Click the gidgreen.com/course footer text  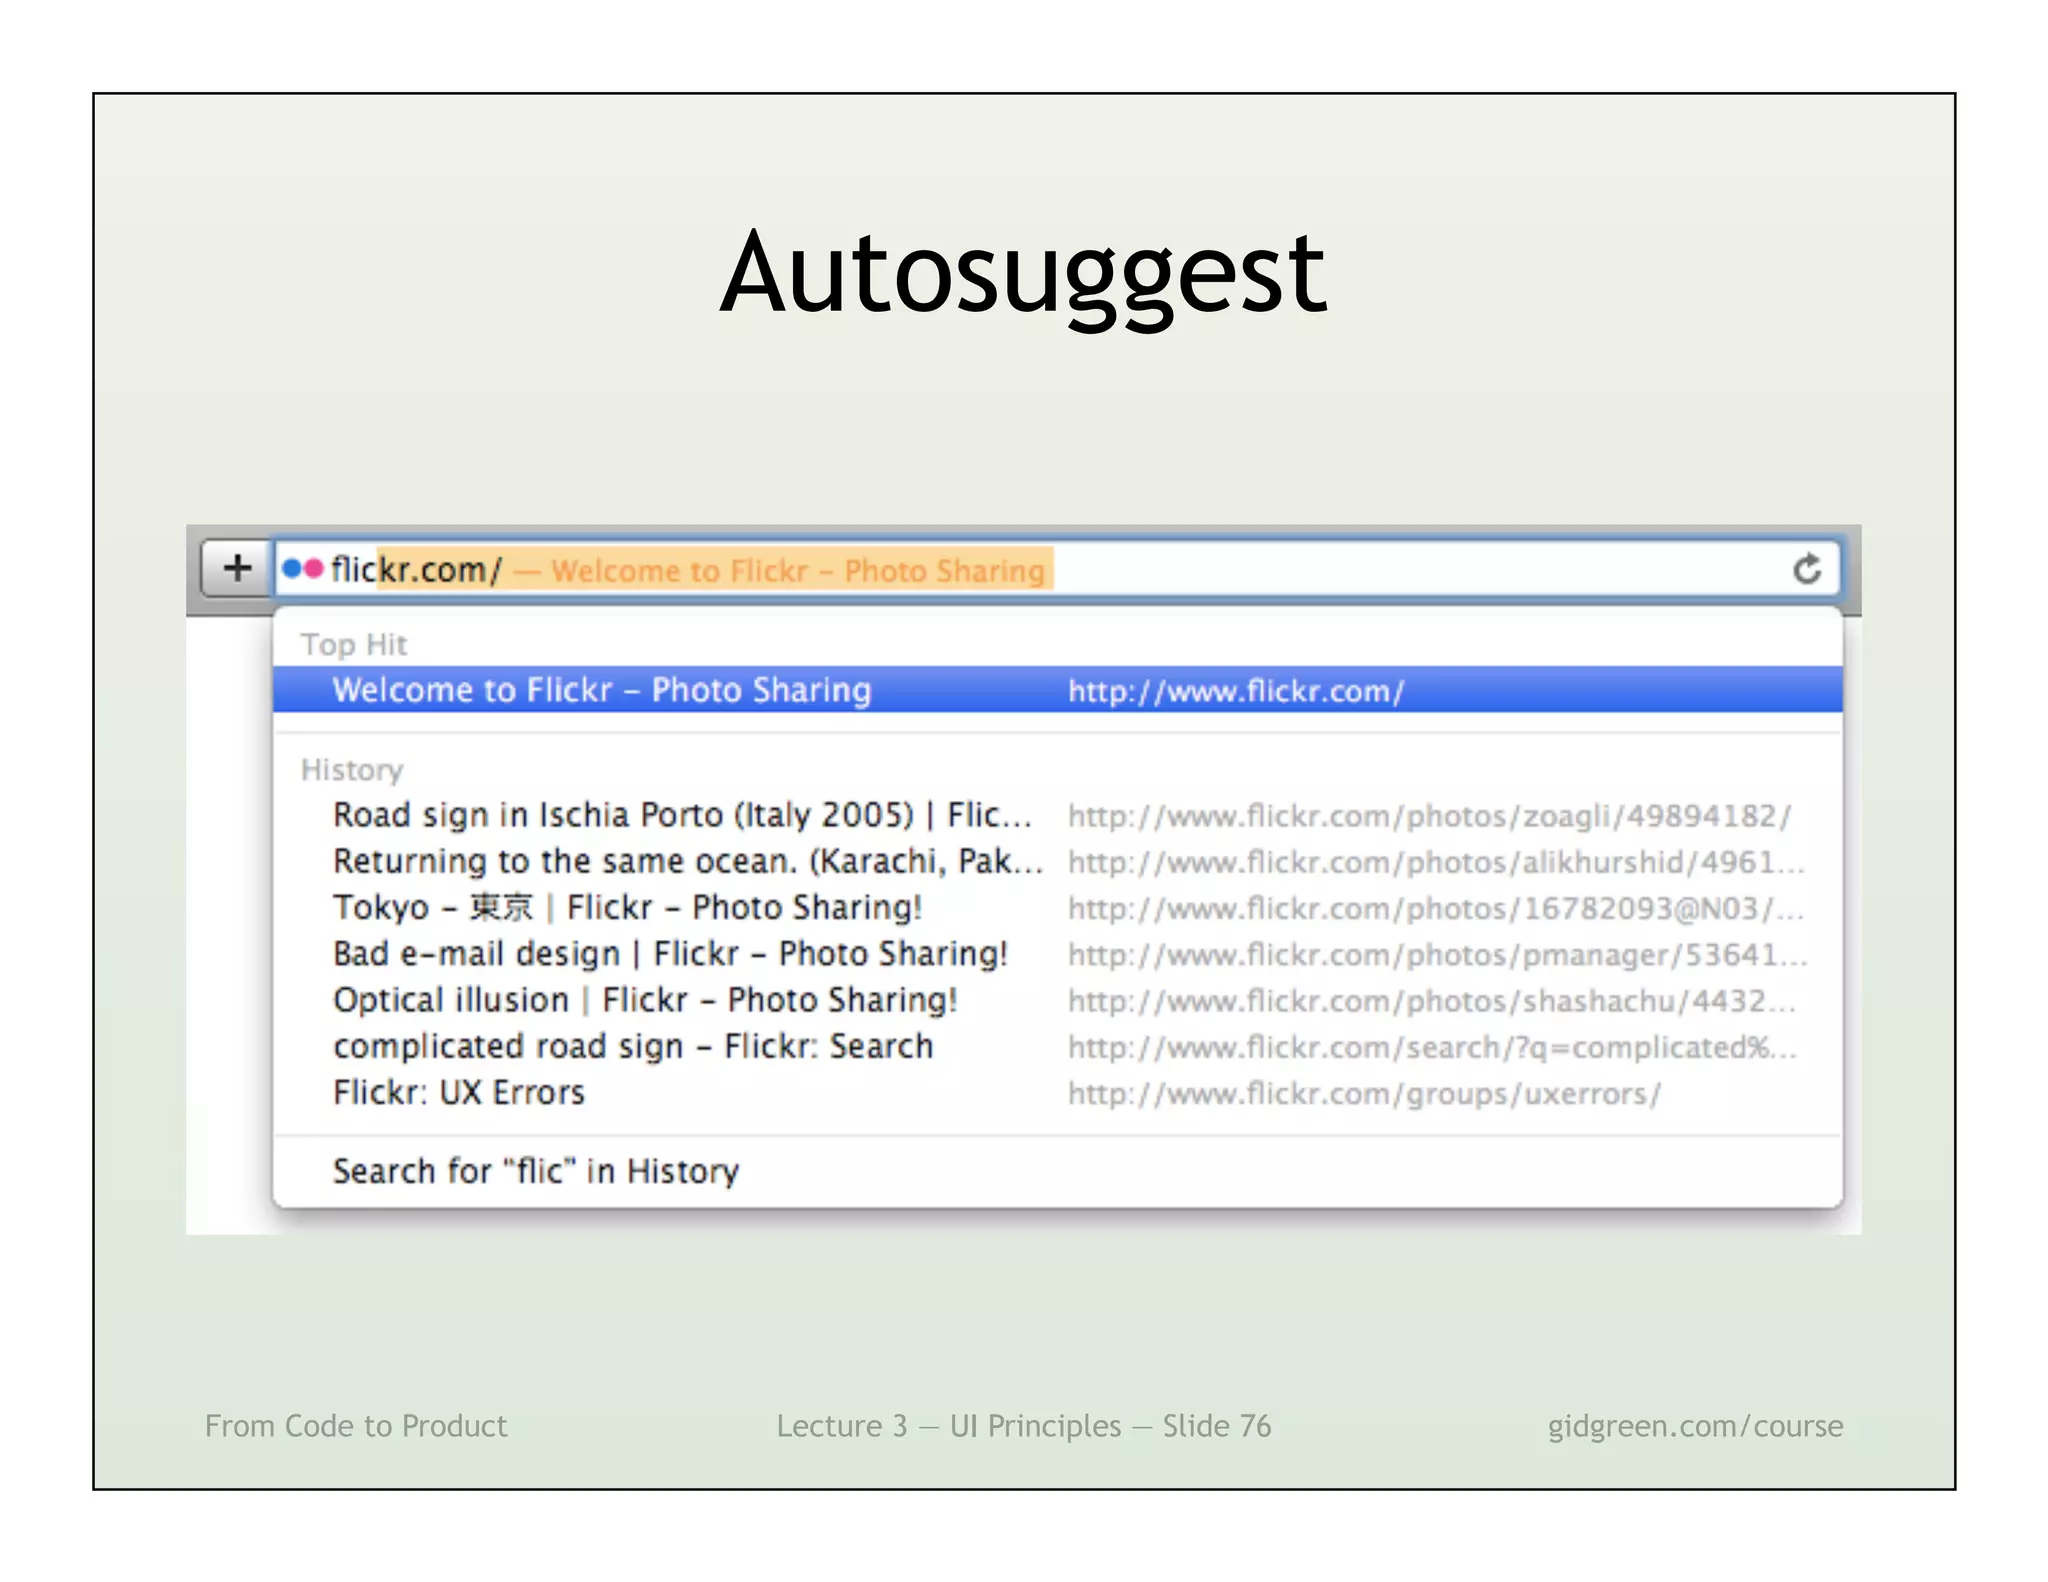[1695, 1425]
